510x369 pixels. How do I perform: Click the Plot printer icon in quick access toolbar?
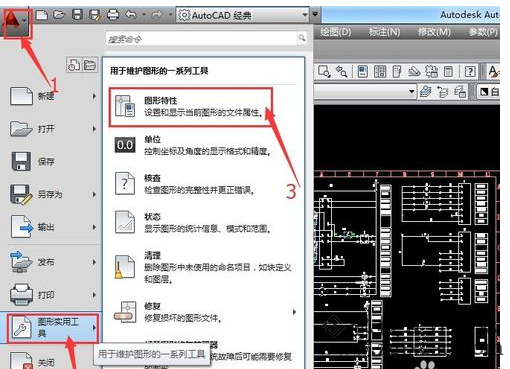[x=113, y=15]
